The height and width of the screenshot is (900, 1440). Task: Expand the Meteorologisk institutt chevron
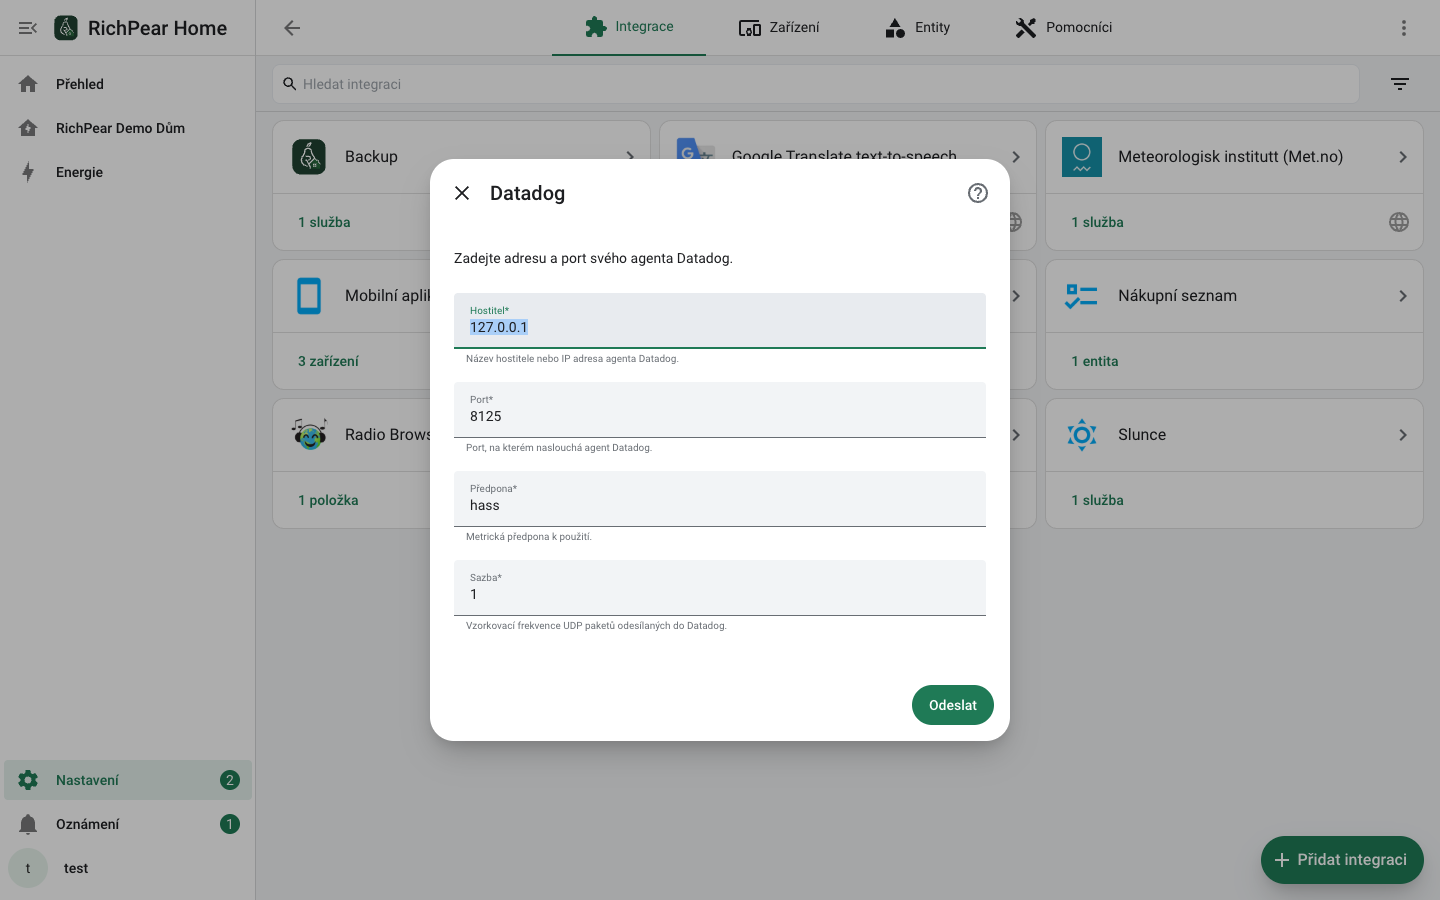click(1403, 157)
